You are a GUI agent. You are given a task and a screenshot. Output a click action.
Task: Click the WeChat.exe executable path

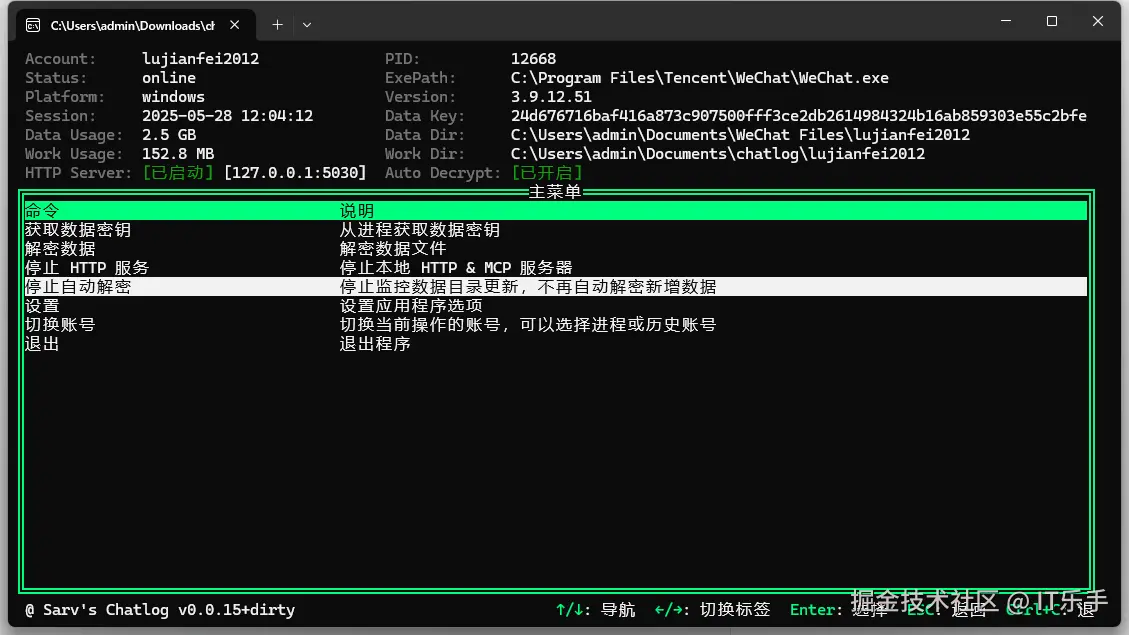pyautogui.click(x=699, y=78)
